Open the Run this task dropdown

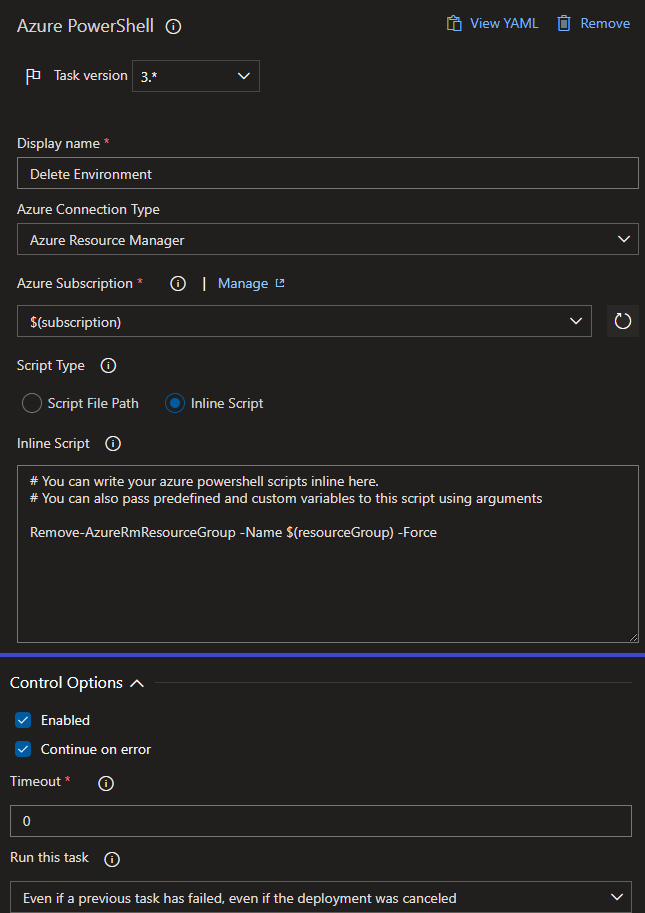point(321,897)
